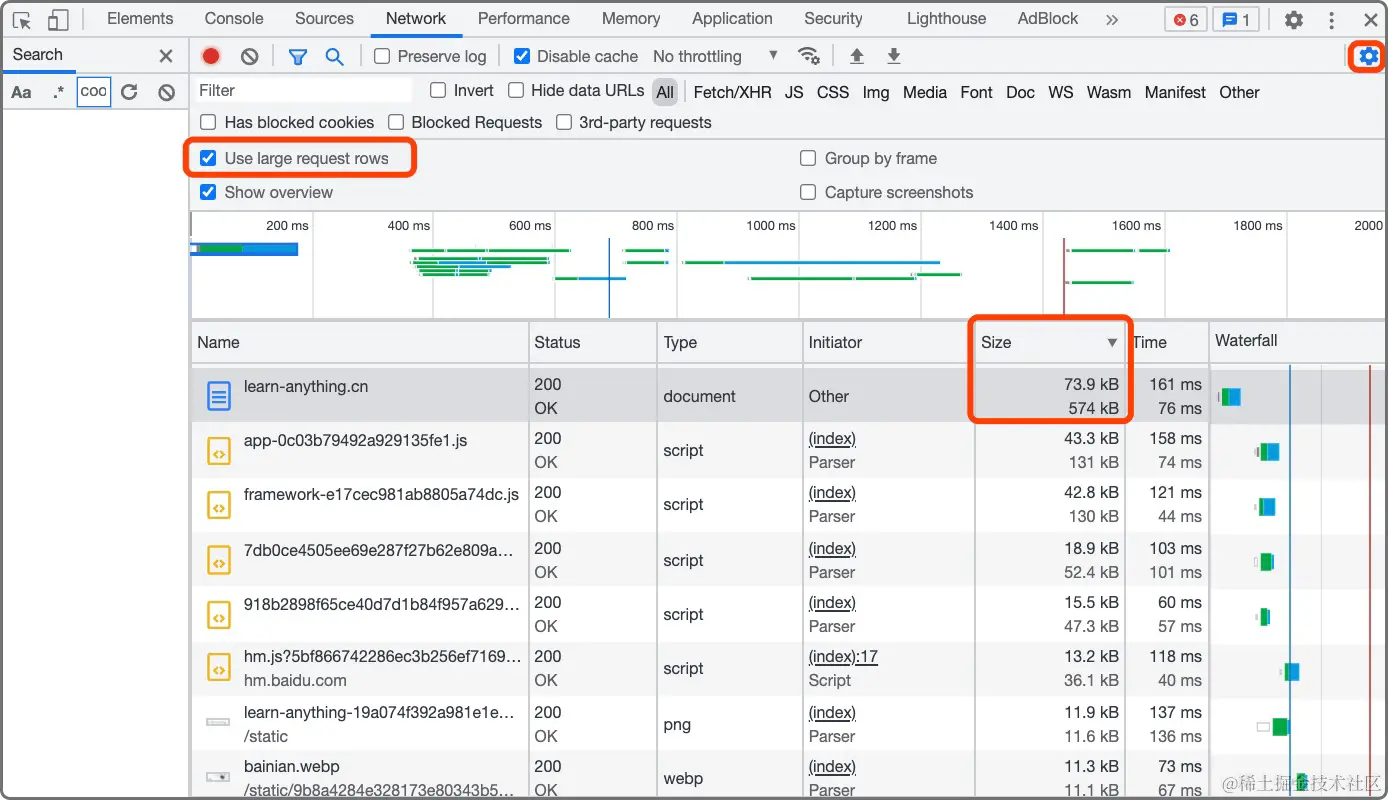Check the Blocked Requests box
This screenshot has height=800, width=1388.
396,123
